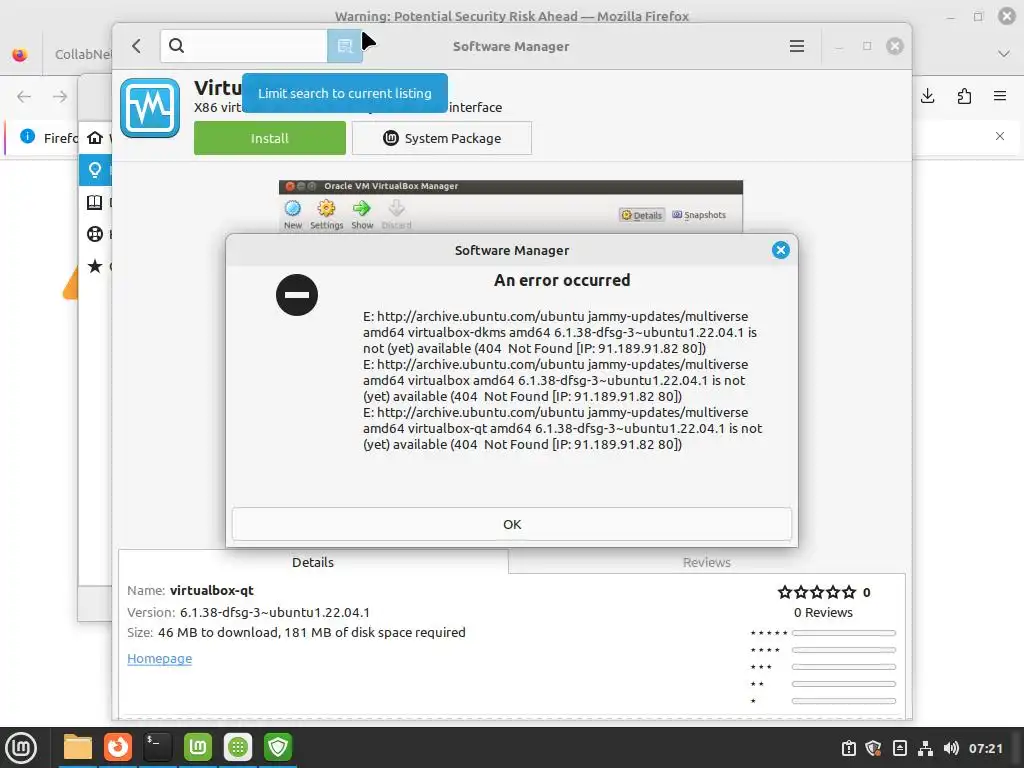Click the zero-star rating stars
Image resolution: width=1024 pixels, height=768 pixels.
(x=816, y=592)
